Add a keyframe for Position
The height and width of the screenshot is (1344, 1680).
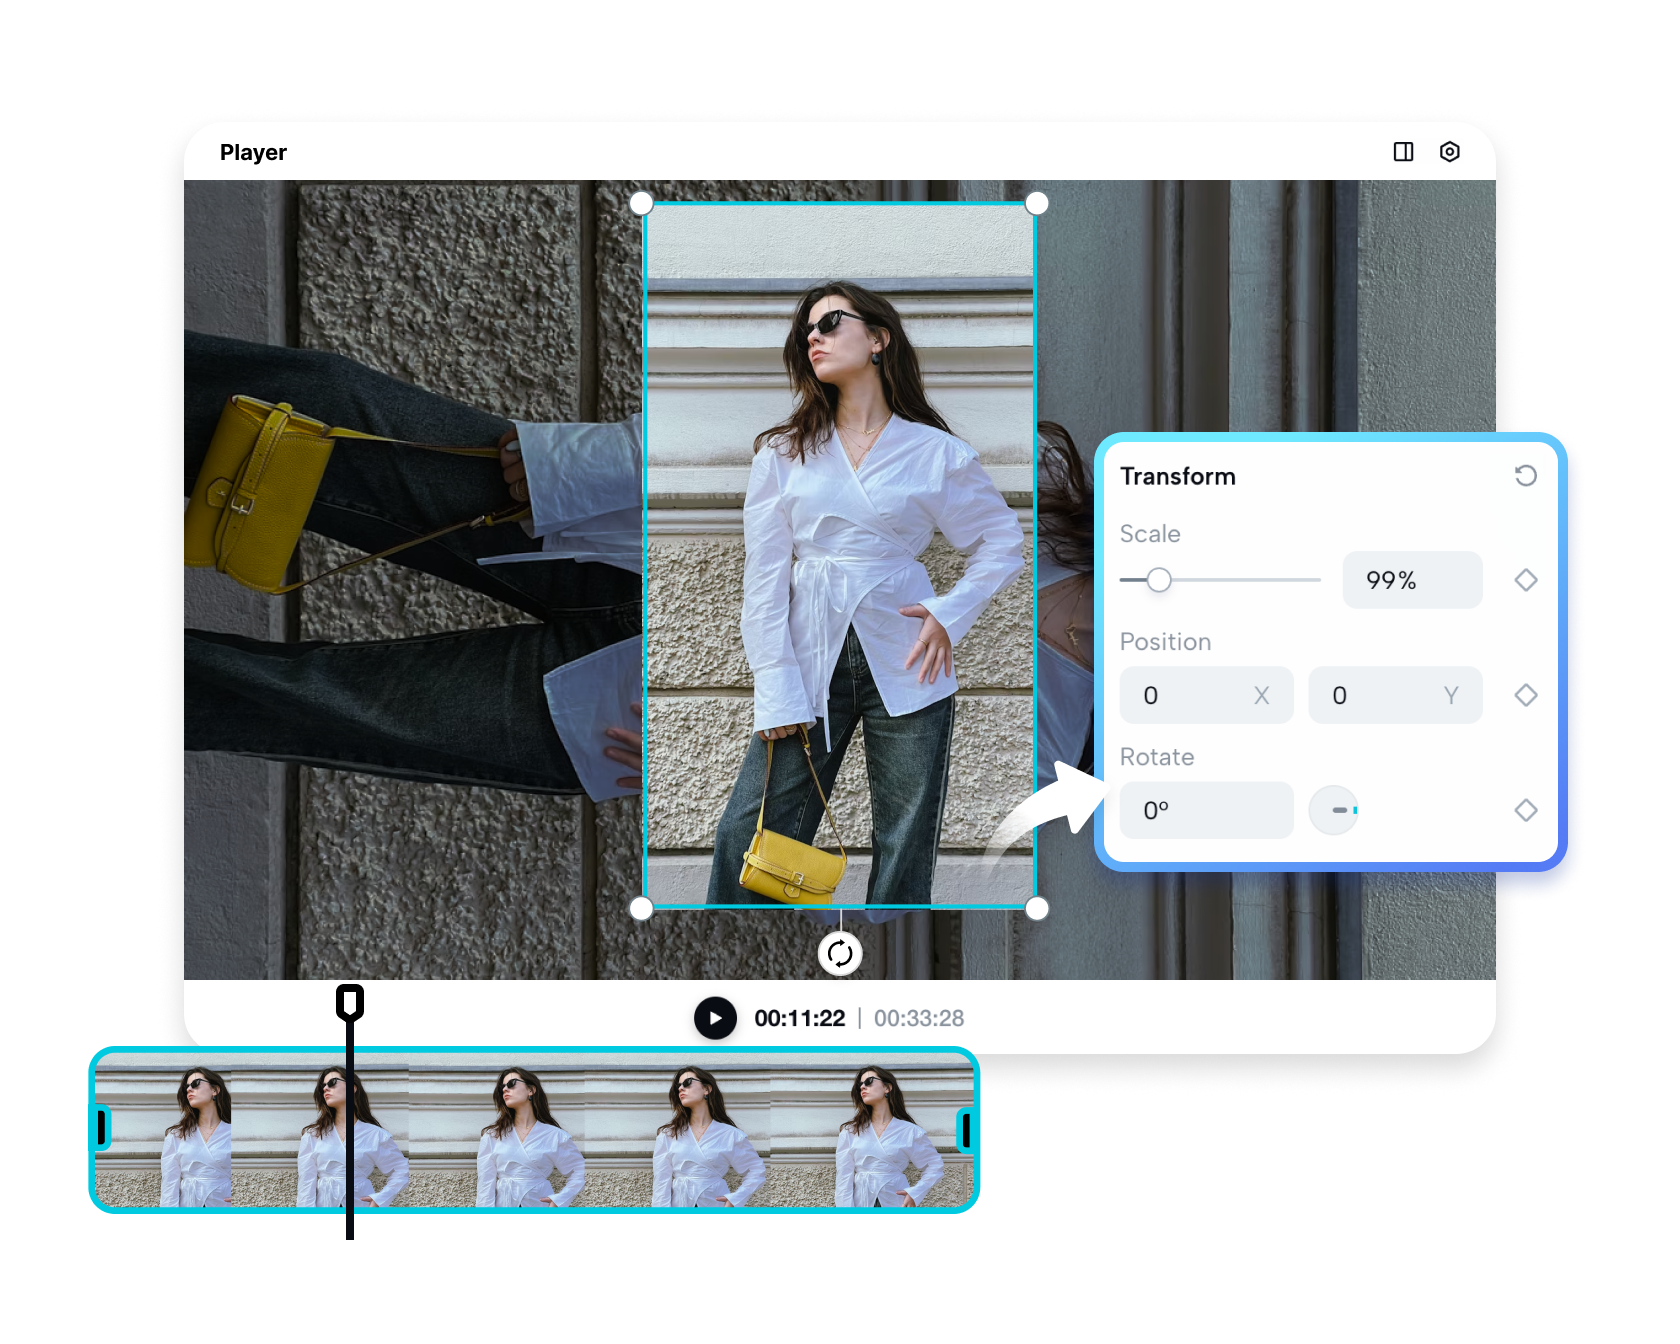1525,695
